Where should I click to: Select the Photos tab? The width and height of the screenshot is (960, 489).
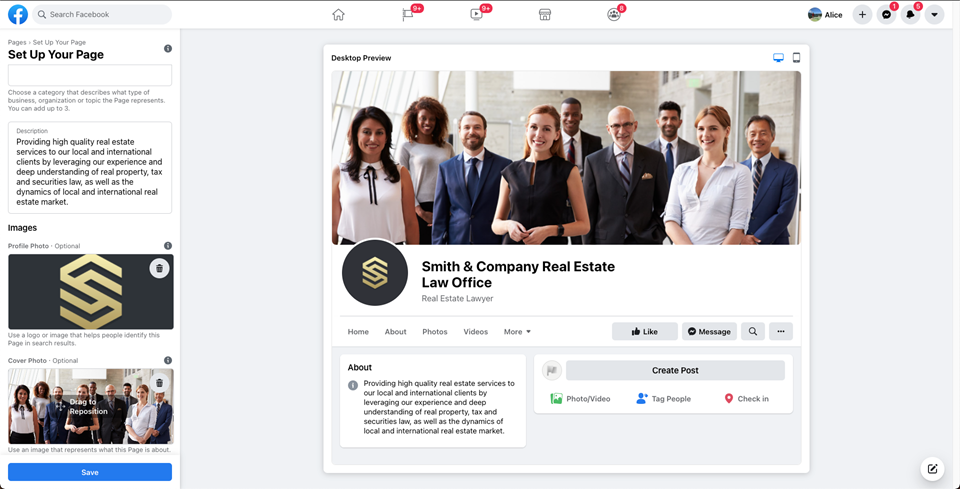(x=435, y=332)
